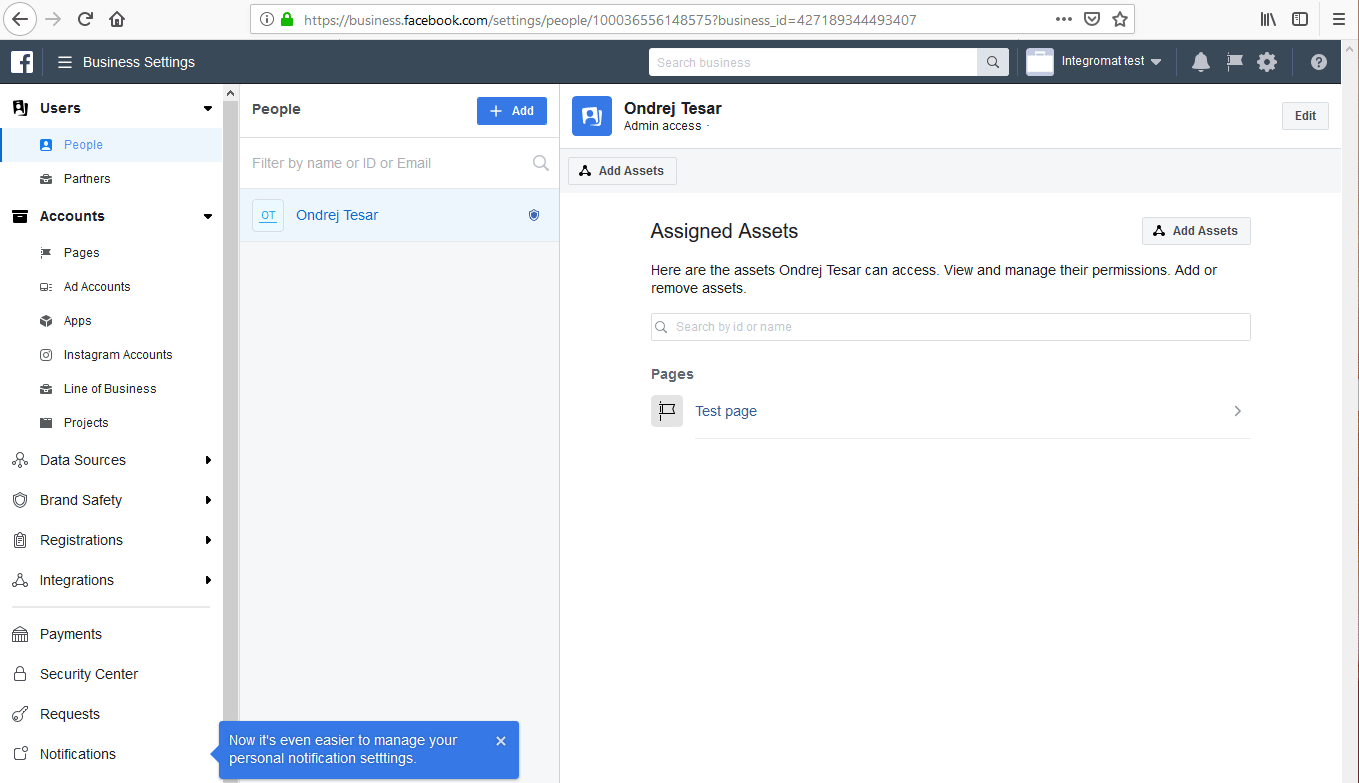The height and width of the screenshot is (783, 1359).
Task: Bookmark this page with the star icon
Action: pyautogui.click(x=1120, y=19)
